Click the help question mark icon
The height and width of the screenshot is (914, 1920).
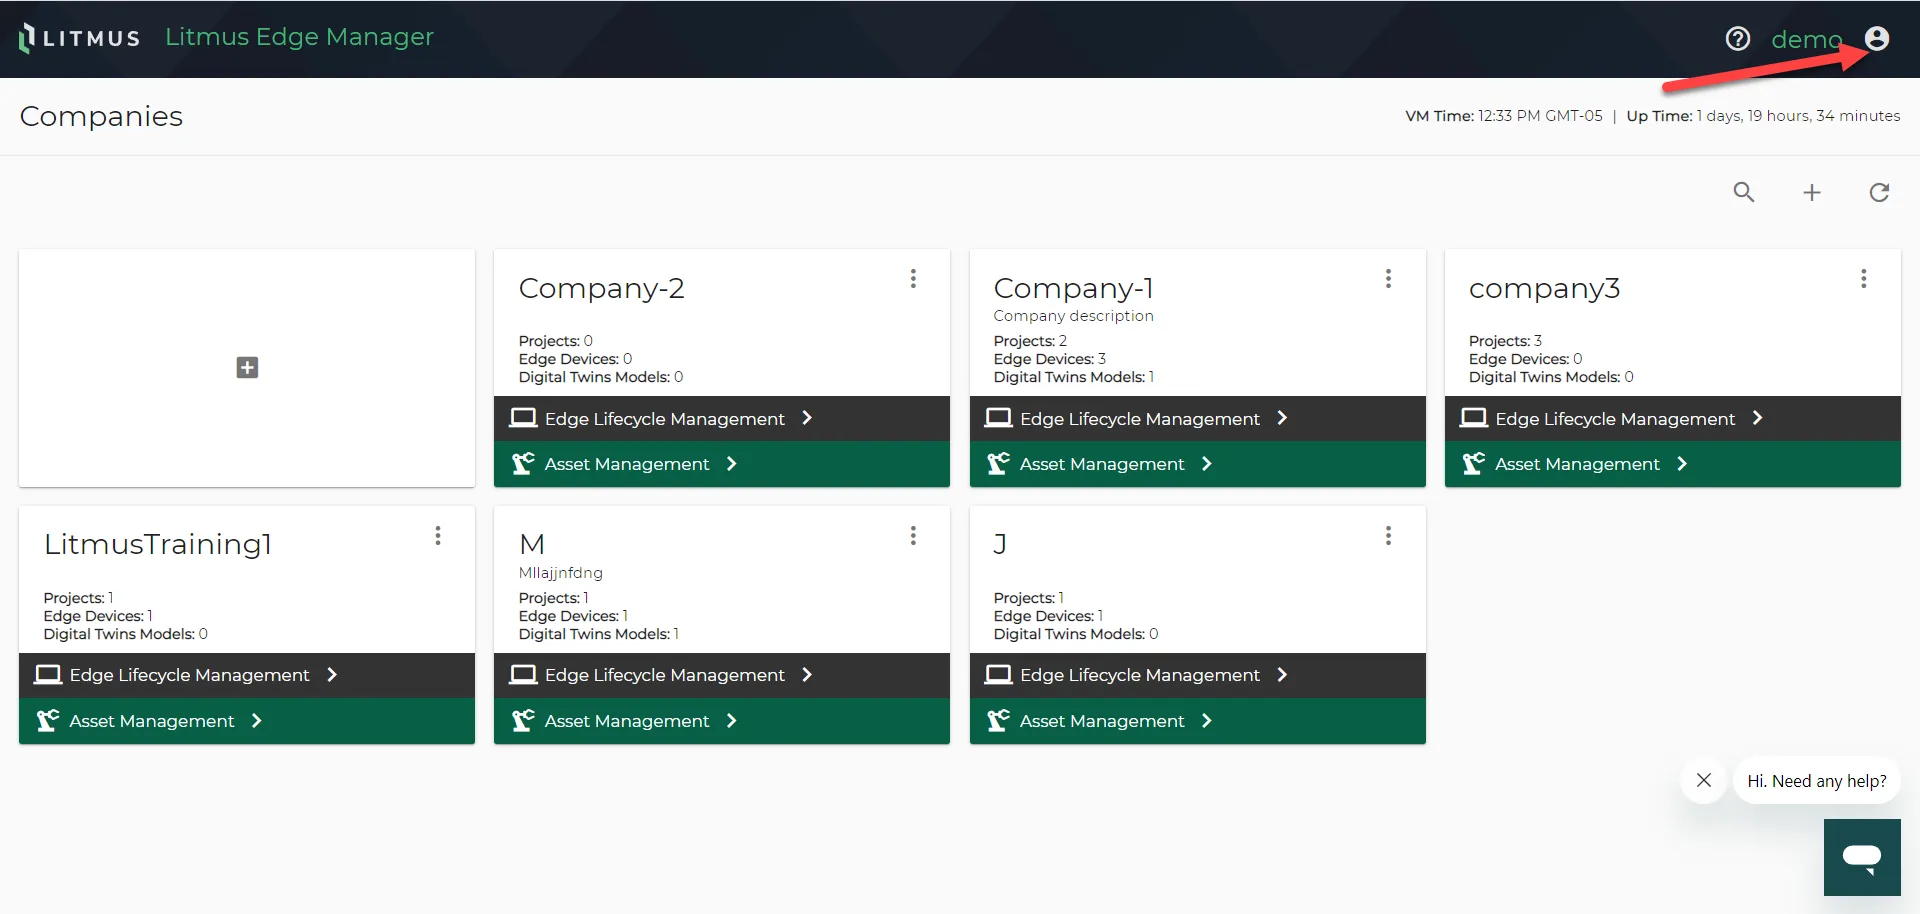click(1738, 38)
